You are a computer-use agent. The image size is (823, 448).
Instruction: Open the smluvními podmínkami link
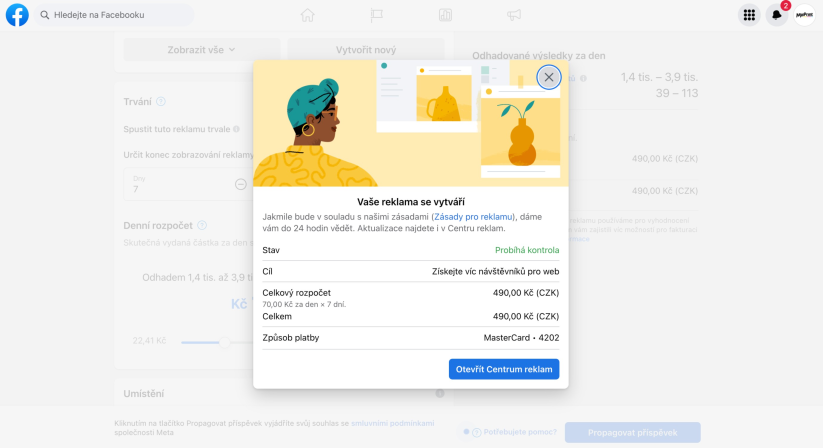[x=393, y=423]
